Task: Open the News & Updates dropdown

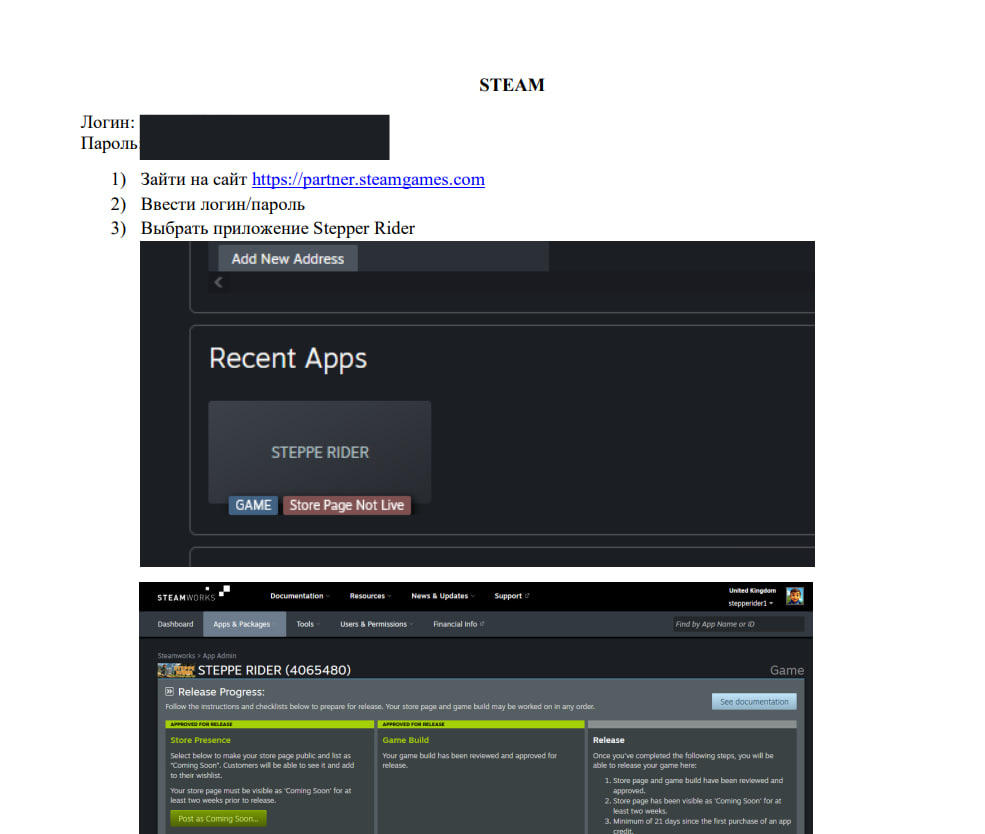Action: click(x=442, y=596)
